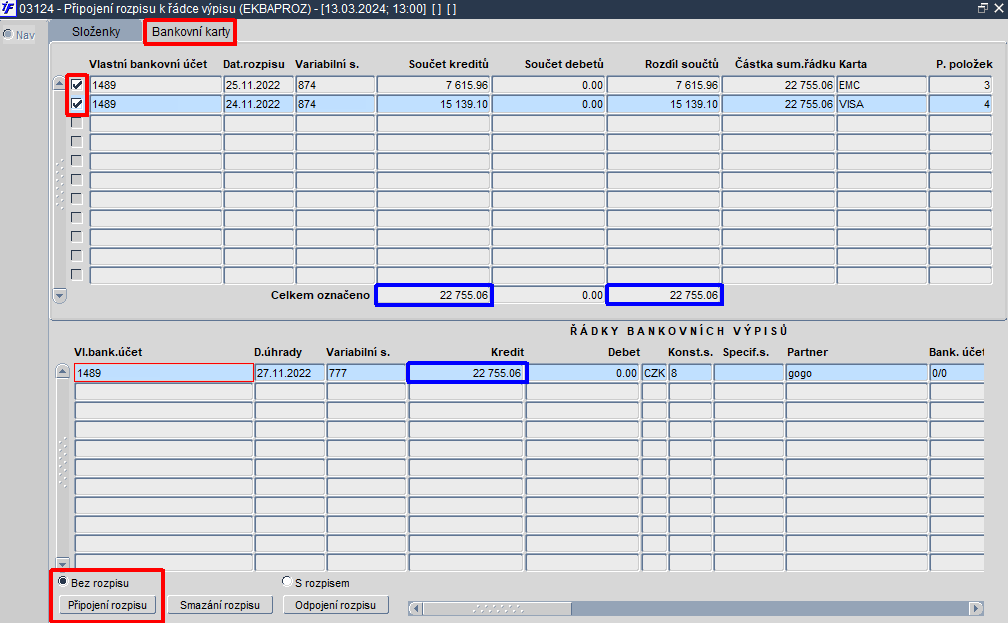Select the 'S rozpisem' radio button
This screenshot has height=623, width=1008.
point(287,581)
